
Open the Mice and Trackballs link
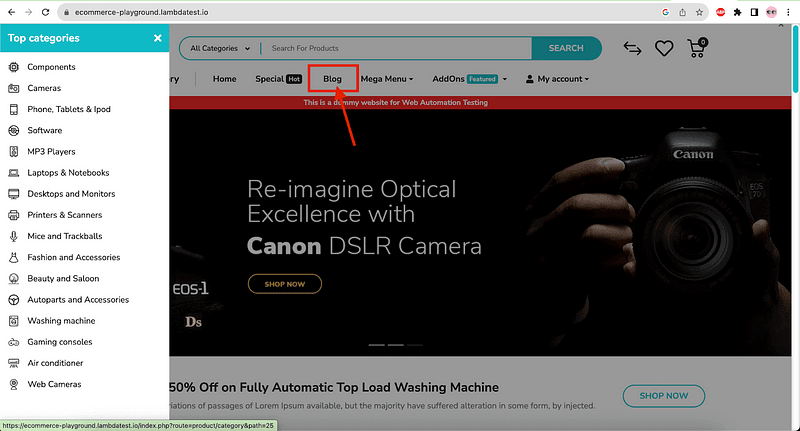[65, 236]
